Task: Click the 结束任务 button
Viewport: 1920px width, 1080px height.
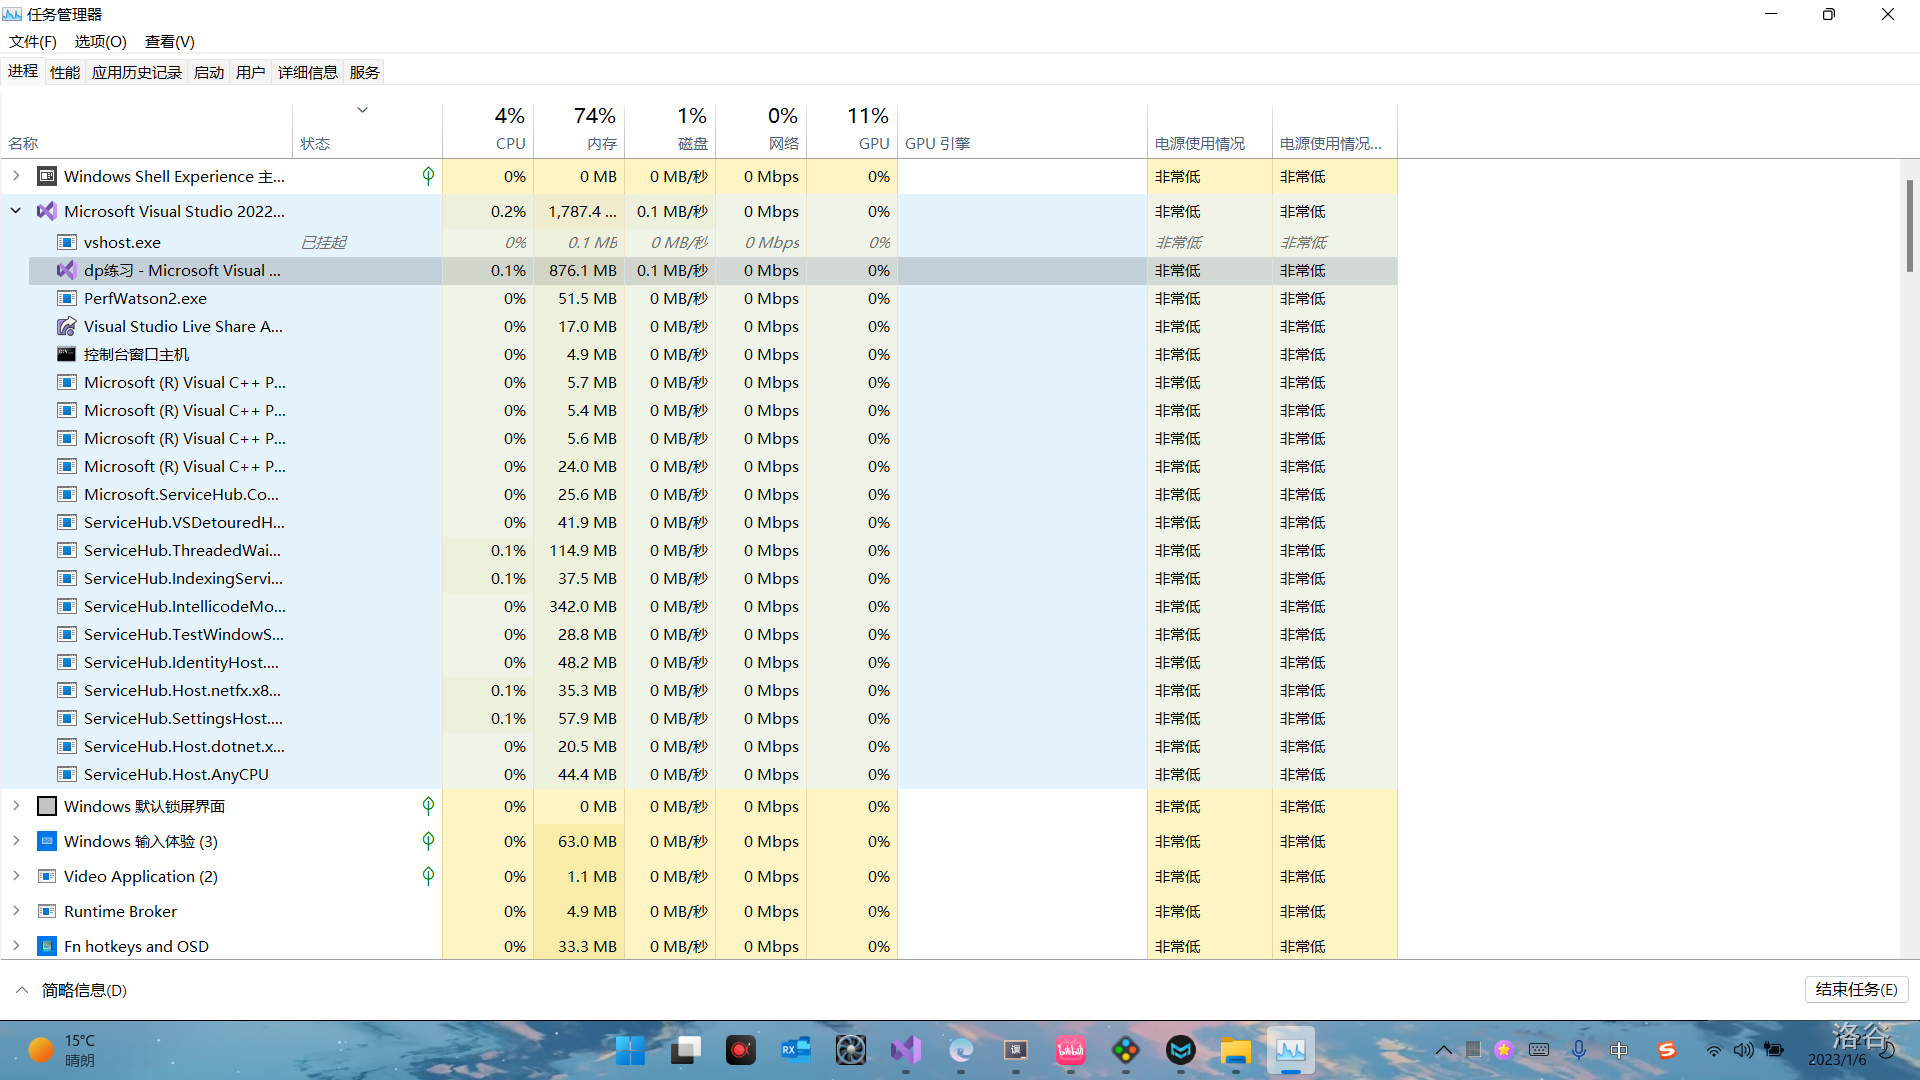Action: pos(1856,989)
